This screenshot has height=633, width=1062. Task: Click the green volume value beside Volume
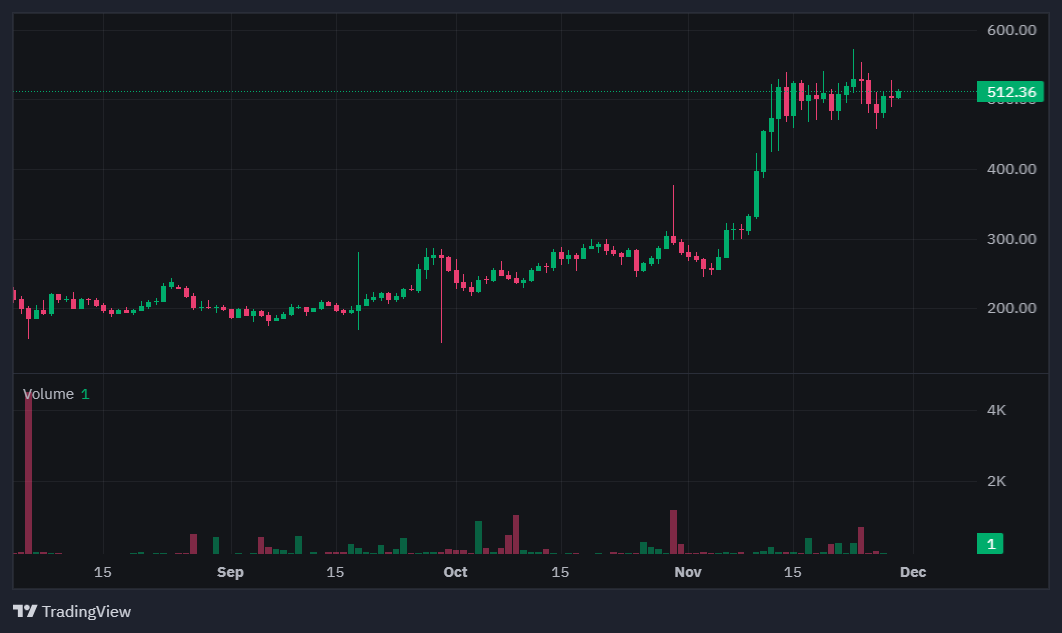pos(85,394)
